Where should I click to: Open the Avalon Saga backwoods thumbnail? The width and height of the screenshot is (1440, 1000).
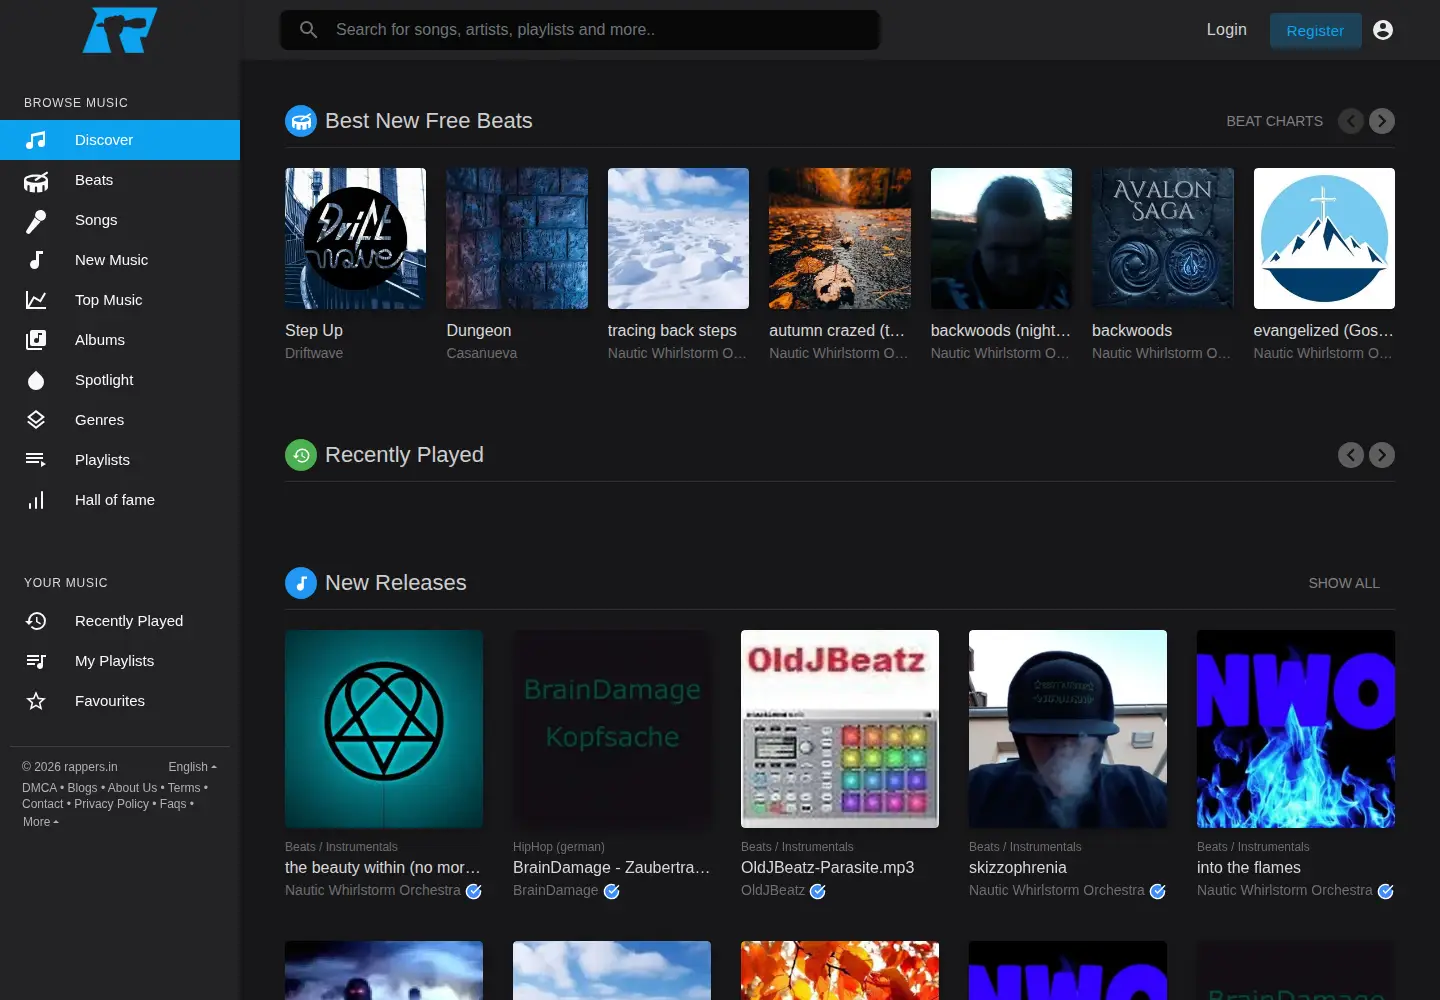click(x=1163, y=238)
